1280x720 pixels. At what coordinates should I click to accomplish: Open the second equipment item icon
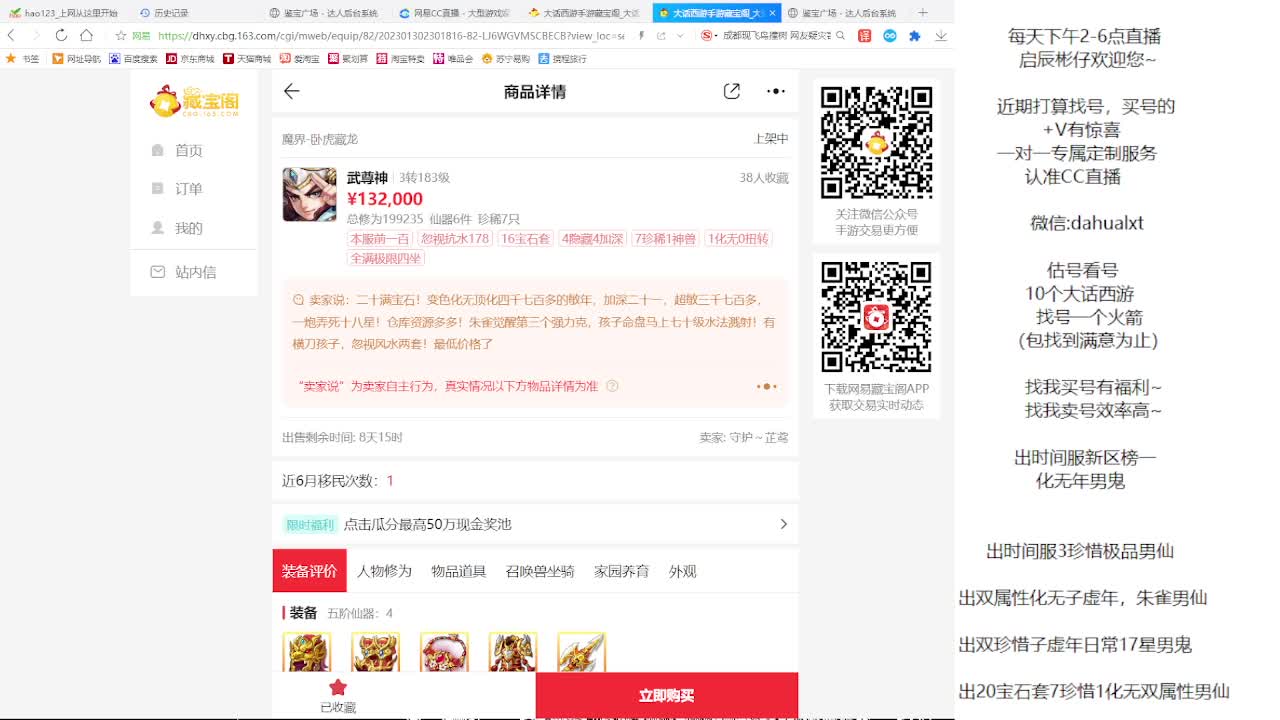pyautogui.click(x=376, y=652)
